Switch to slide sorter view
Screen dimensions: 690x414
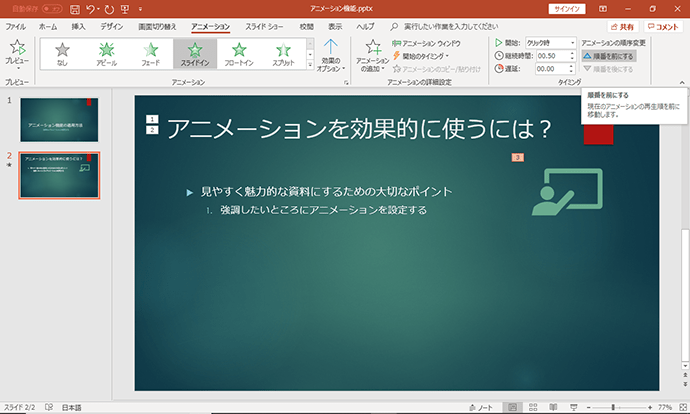pos(533,407)
